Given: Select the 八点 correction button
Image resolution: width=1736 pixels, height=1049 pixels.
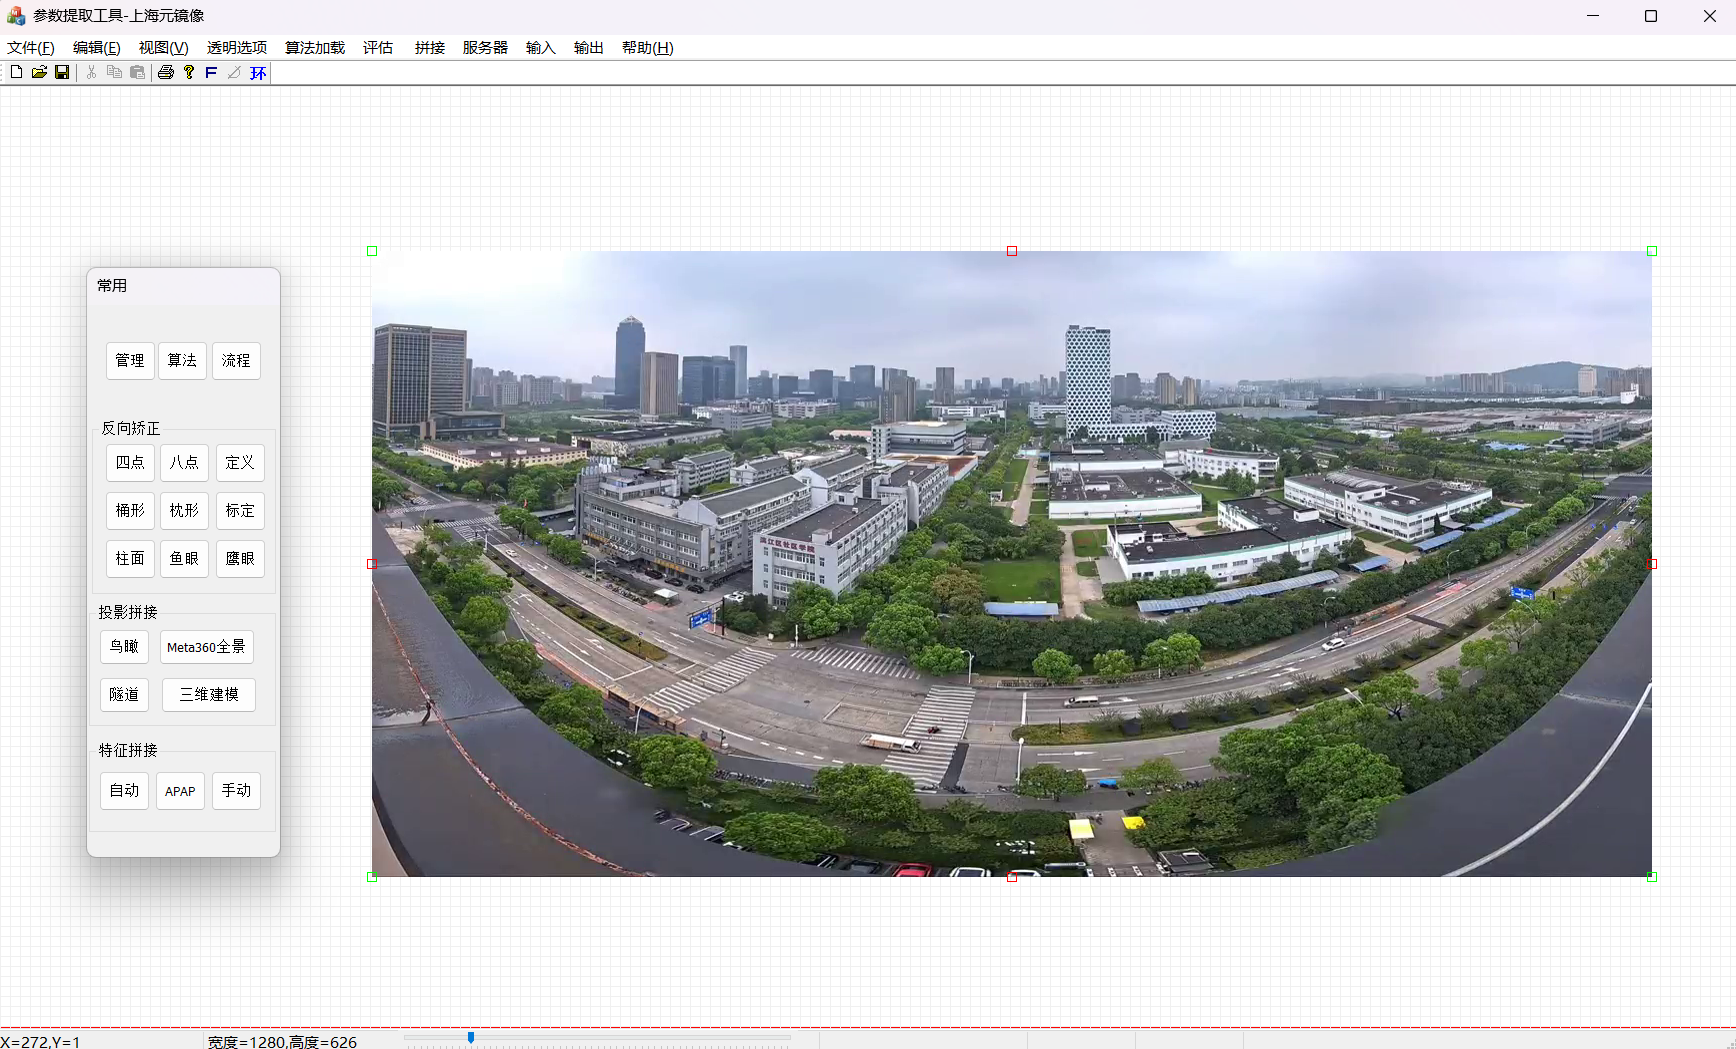Looking at the screenshot, I should [184, 463].
